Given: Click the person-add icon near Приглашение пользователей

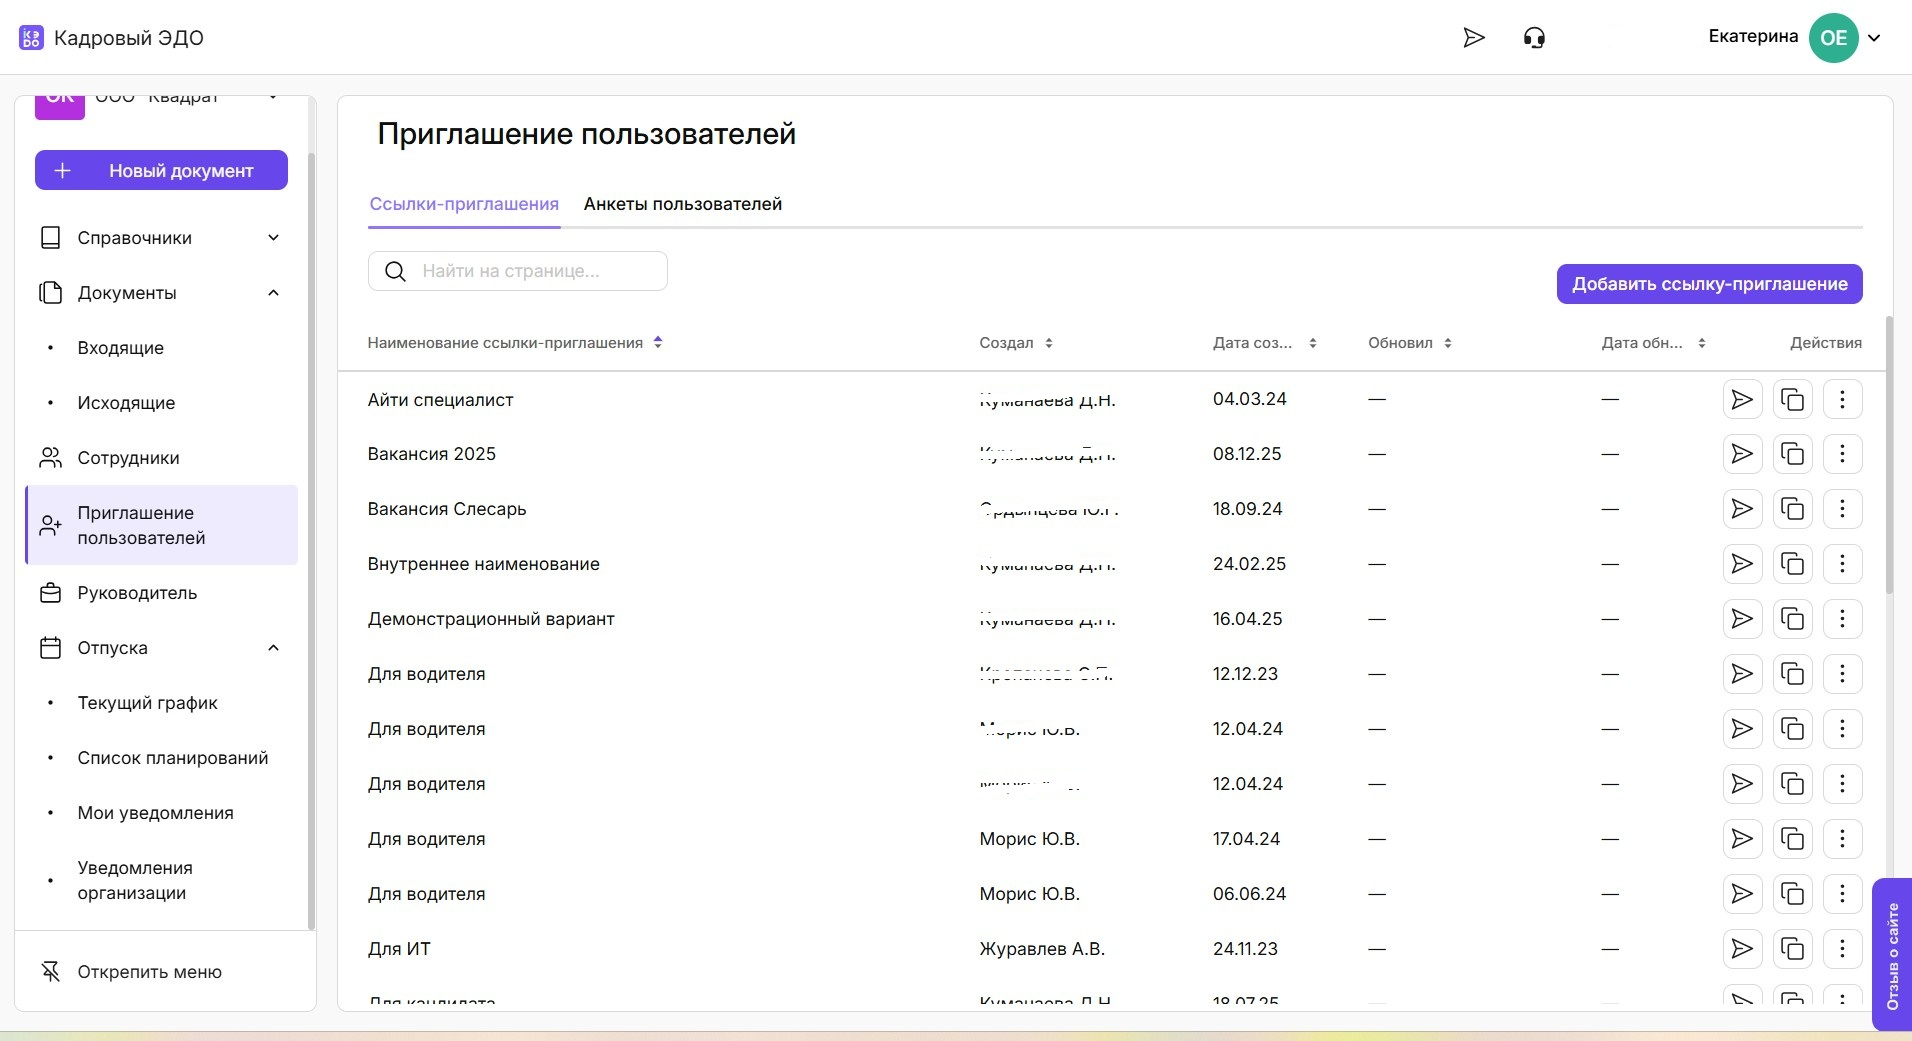Looking at the screenshot, I should click(x=50, y=524).
